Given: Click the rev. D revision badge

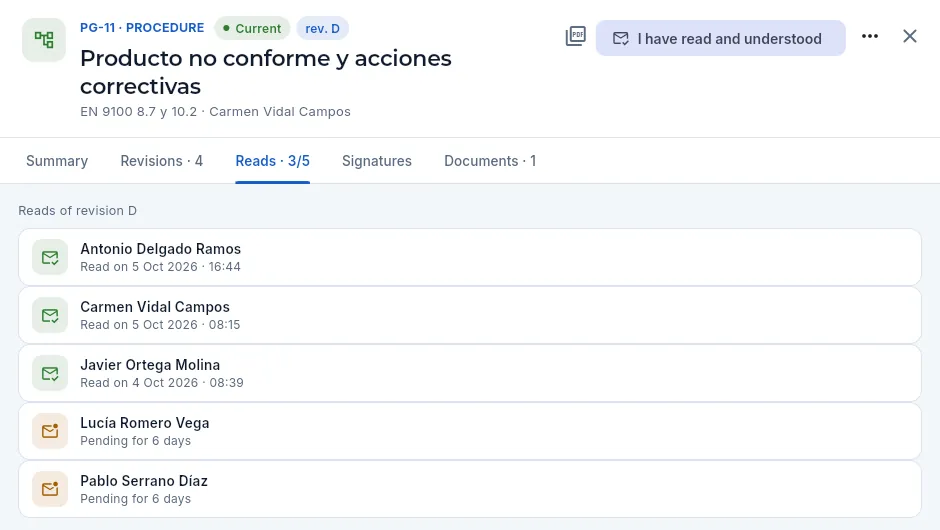Looking at the screenshot, I should pyautogui.click(x=323, y=28).
